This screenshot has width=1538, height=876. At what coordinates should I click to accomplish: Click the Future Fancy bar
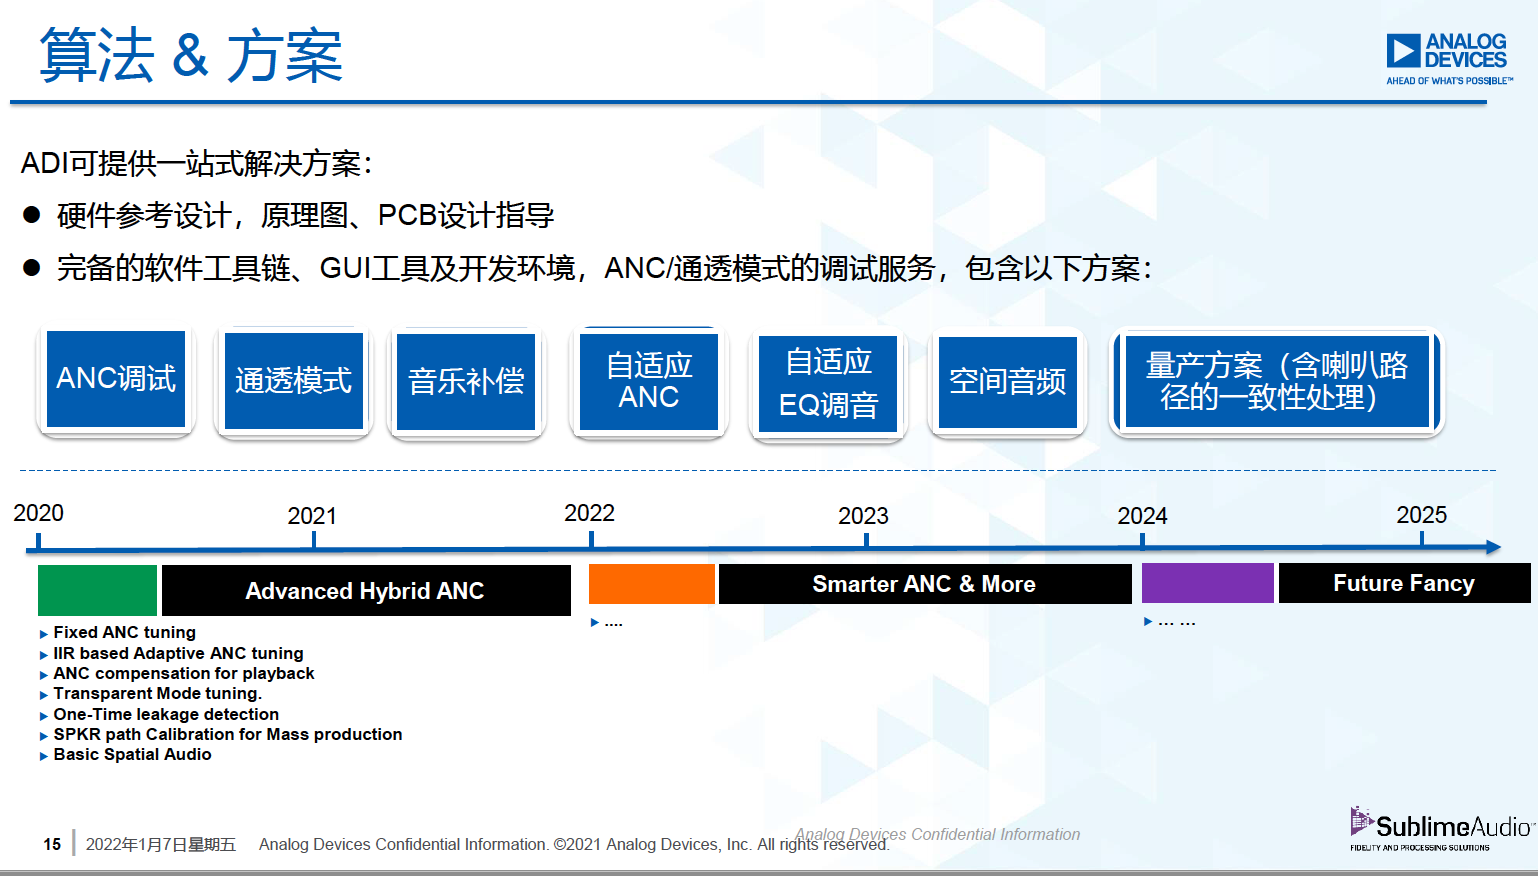pos(1403,583)
